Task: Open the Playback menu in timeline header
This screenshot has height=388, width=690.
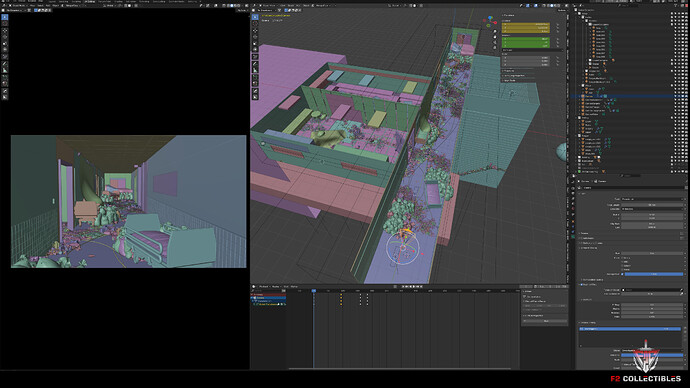Action: tap(264, 286)
